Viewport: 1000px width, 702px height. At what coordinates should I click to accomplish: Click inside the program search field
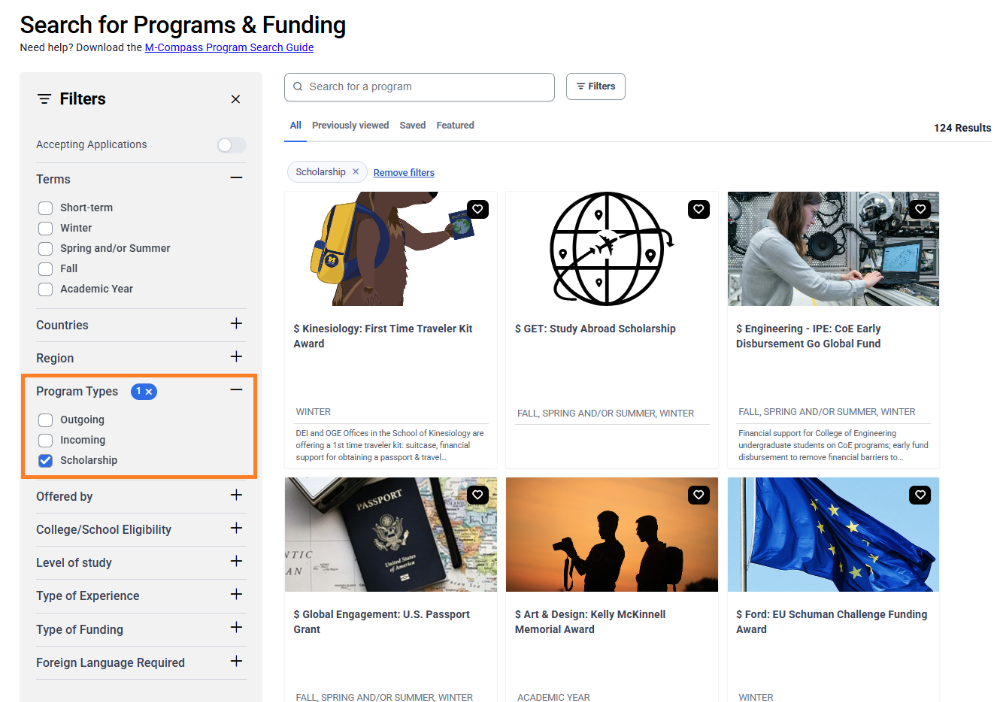(x=419, y=87)
